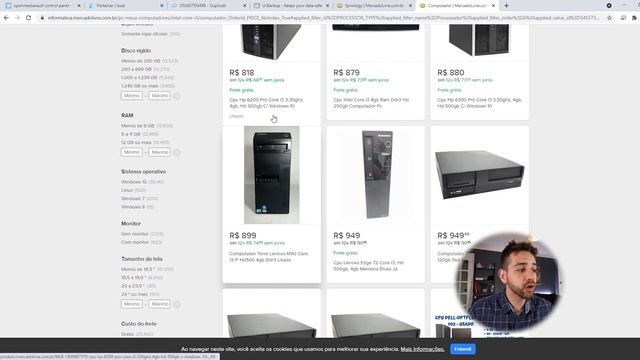This screenshot has height=360, width=640.
Task: Click Disco rígido Máximo field
Action: click(x=159, y=96)
